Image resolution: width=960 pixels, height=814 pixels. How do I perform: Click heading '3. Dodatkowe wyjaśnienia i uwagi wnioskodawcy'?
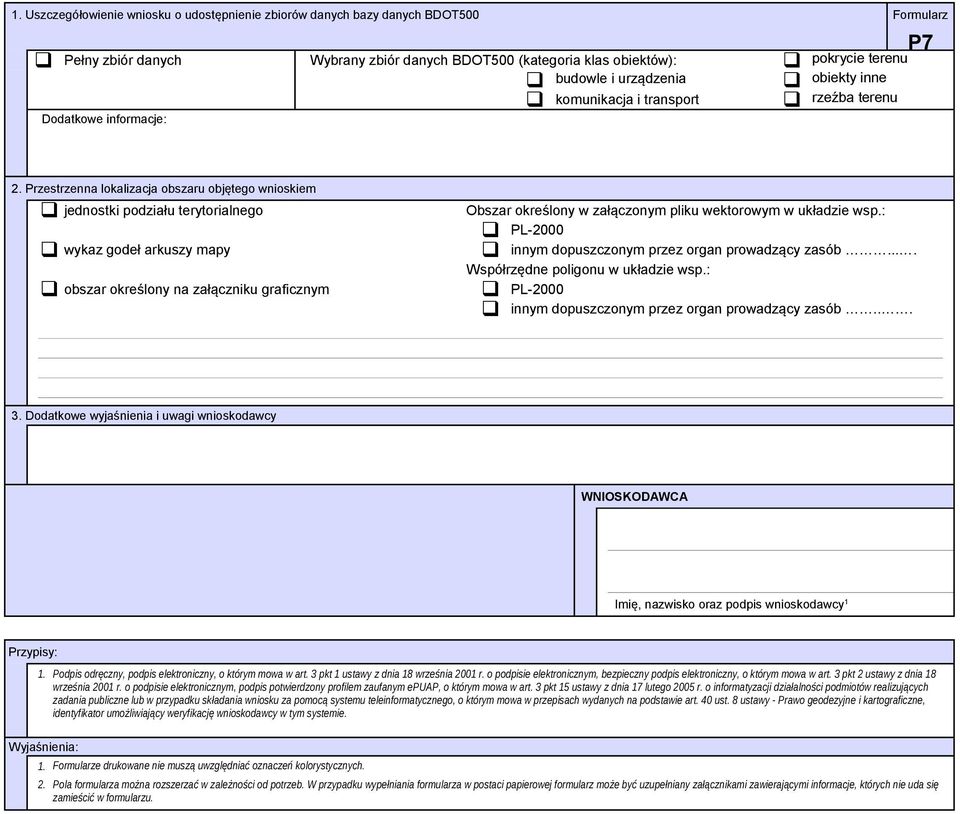[144, 416]
